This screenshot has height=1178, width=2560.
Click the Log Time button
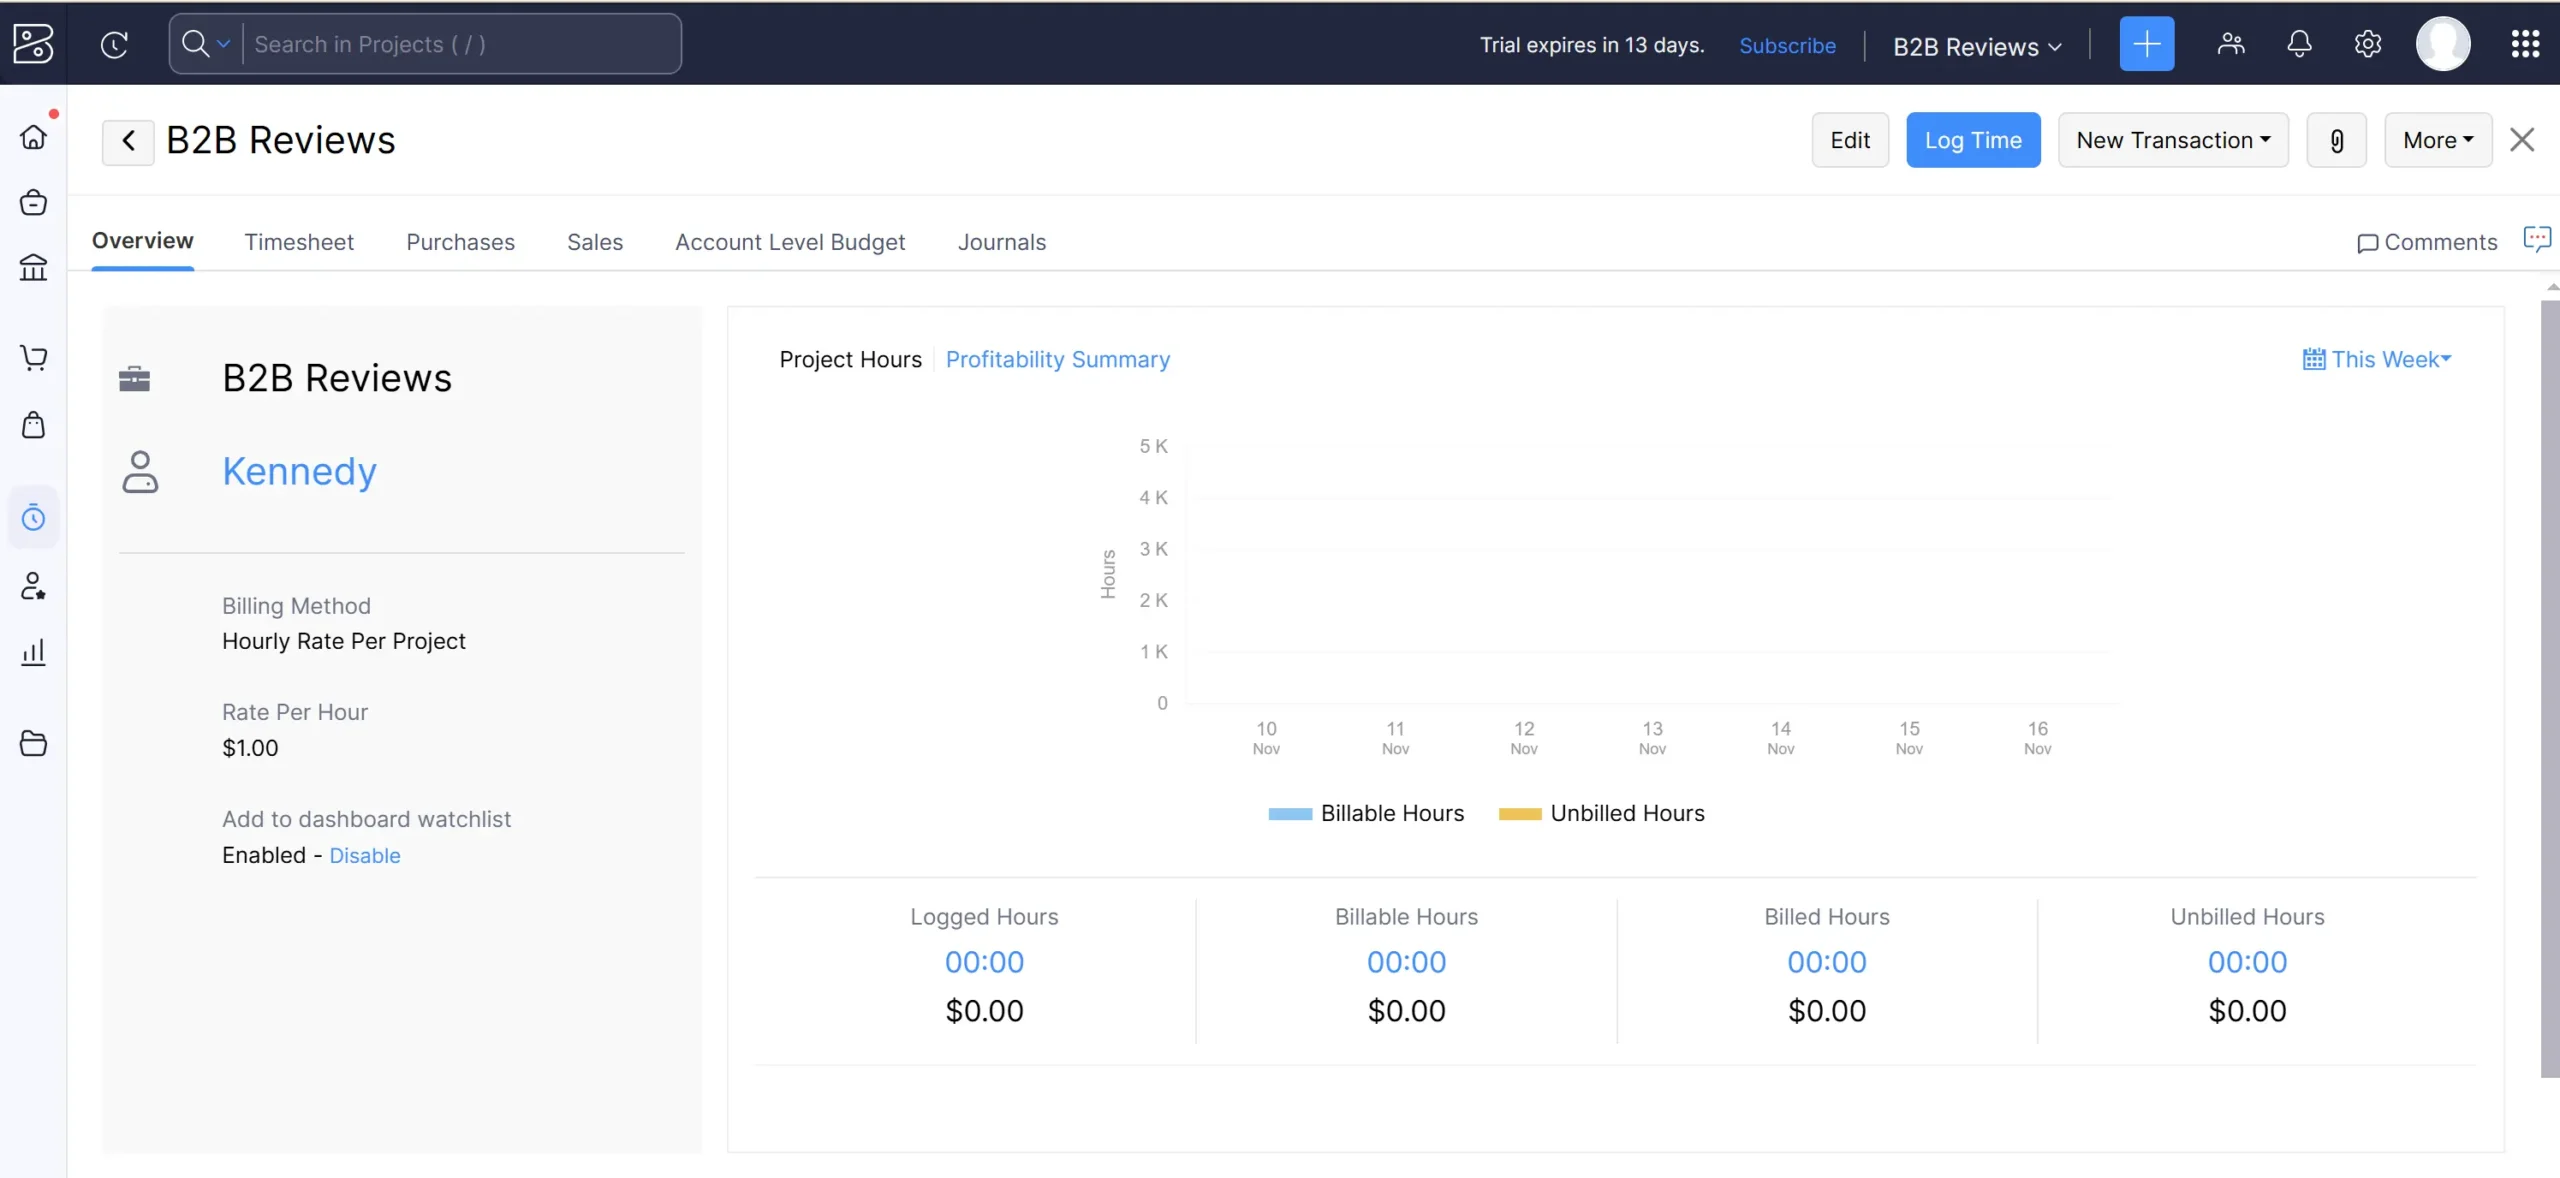click(x=1972, y=139)
